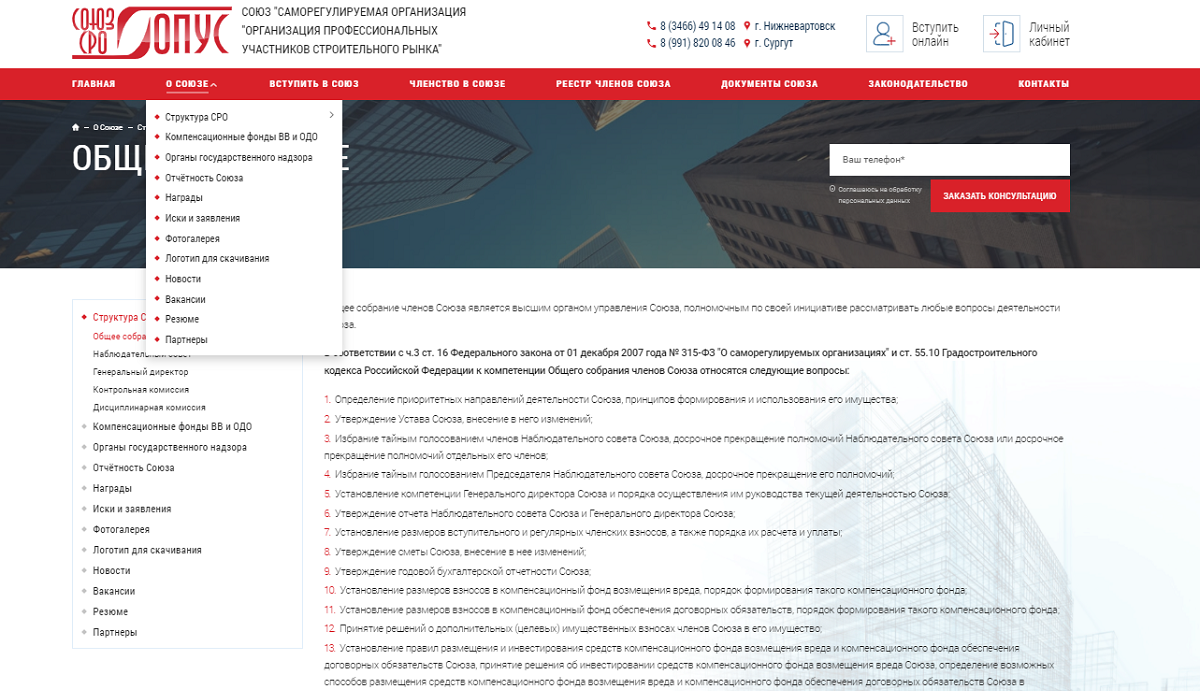Viewport: 1200px width, 691px height.
Task: Select the Нижневартовск city location
Action: tap(795, 26)
